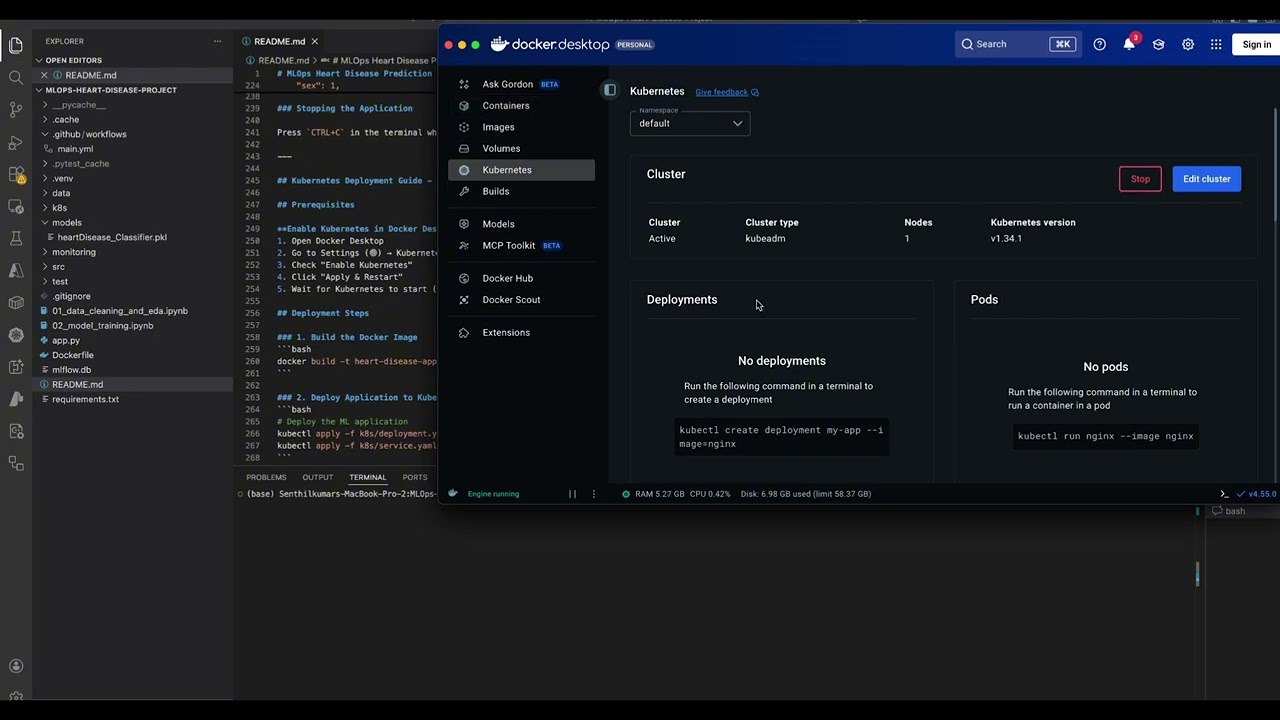
Task: Open VS Code Run and Debug view
Action: pos(16,142)
